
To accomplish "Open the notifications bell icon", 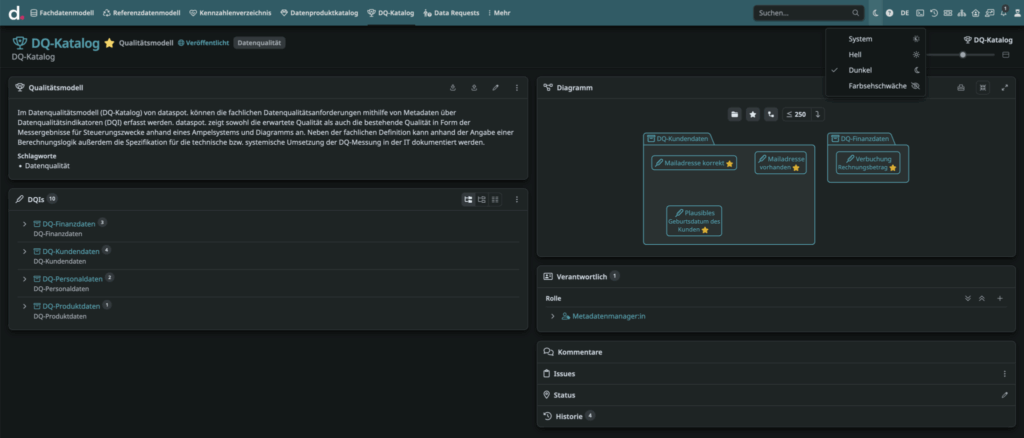I will [1004, 12].
